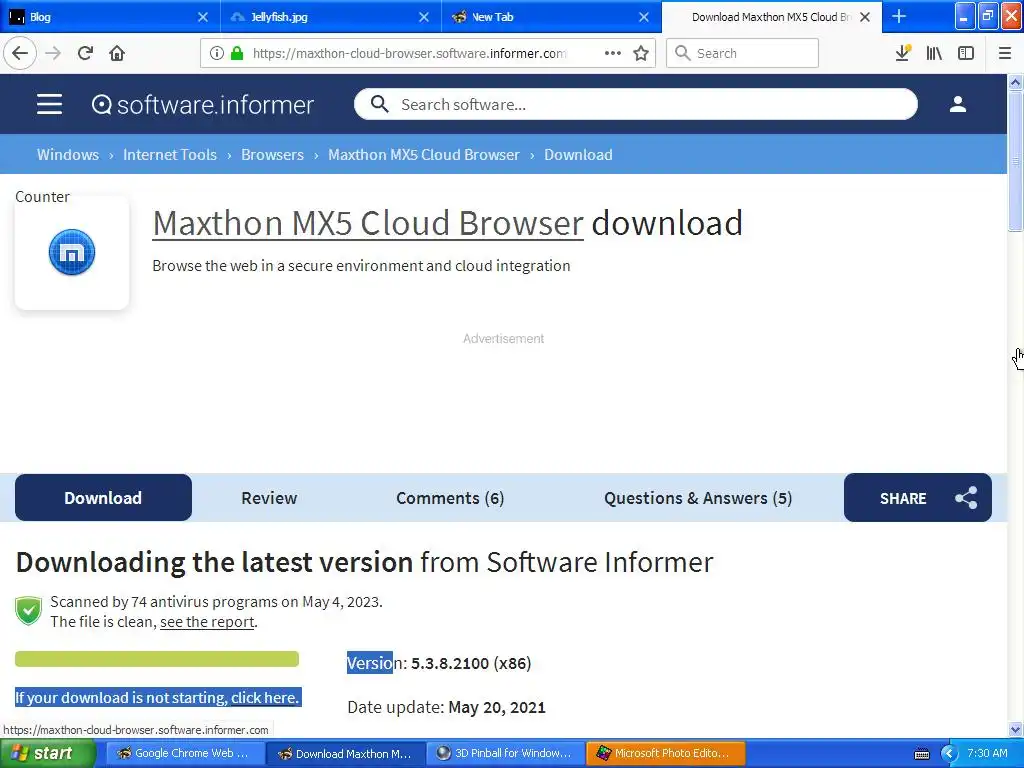Follow the Browsers breadcrumb link
Viewport: 1024px width, 768px height.
point(272,155)
